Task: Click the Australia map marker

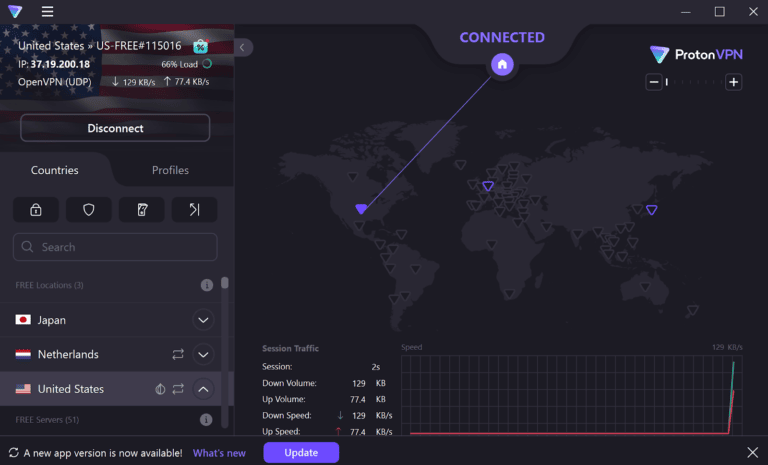Action: [x=646, y=287]
